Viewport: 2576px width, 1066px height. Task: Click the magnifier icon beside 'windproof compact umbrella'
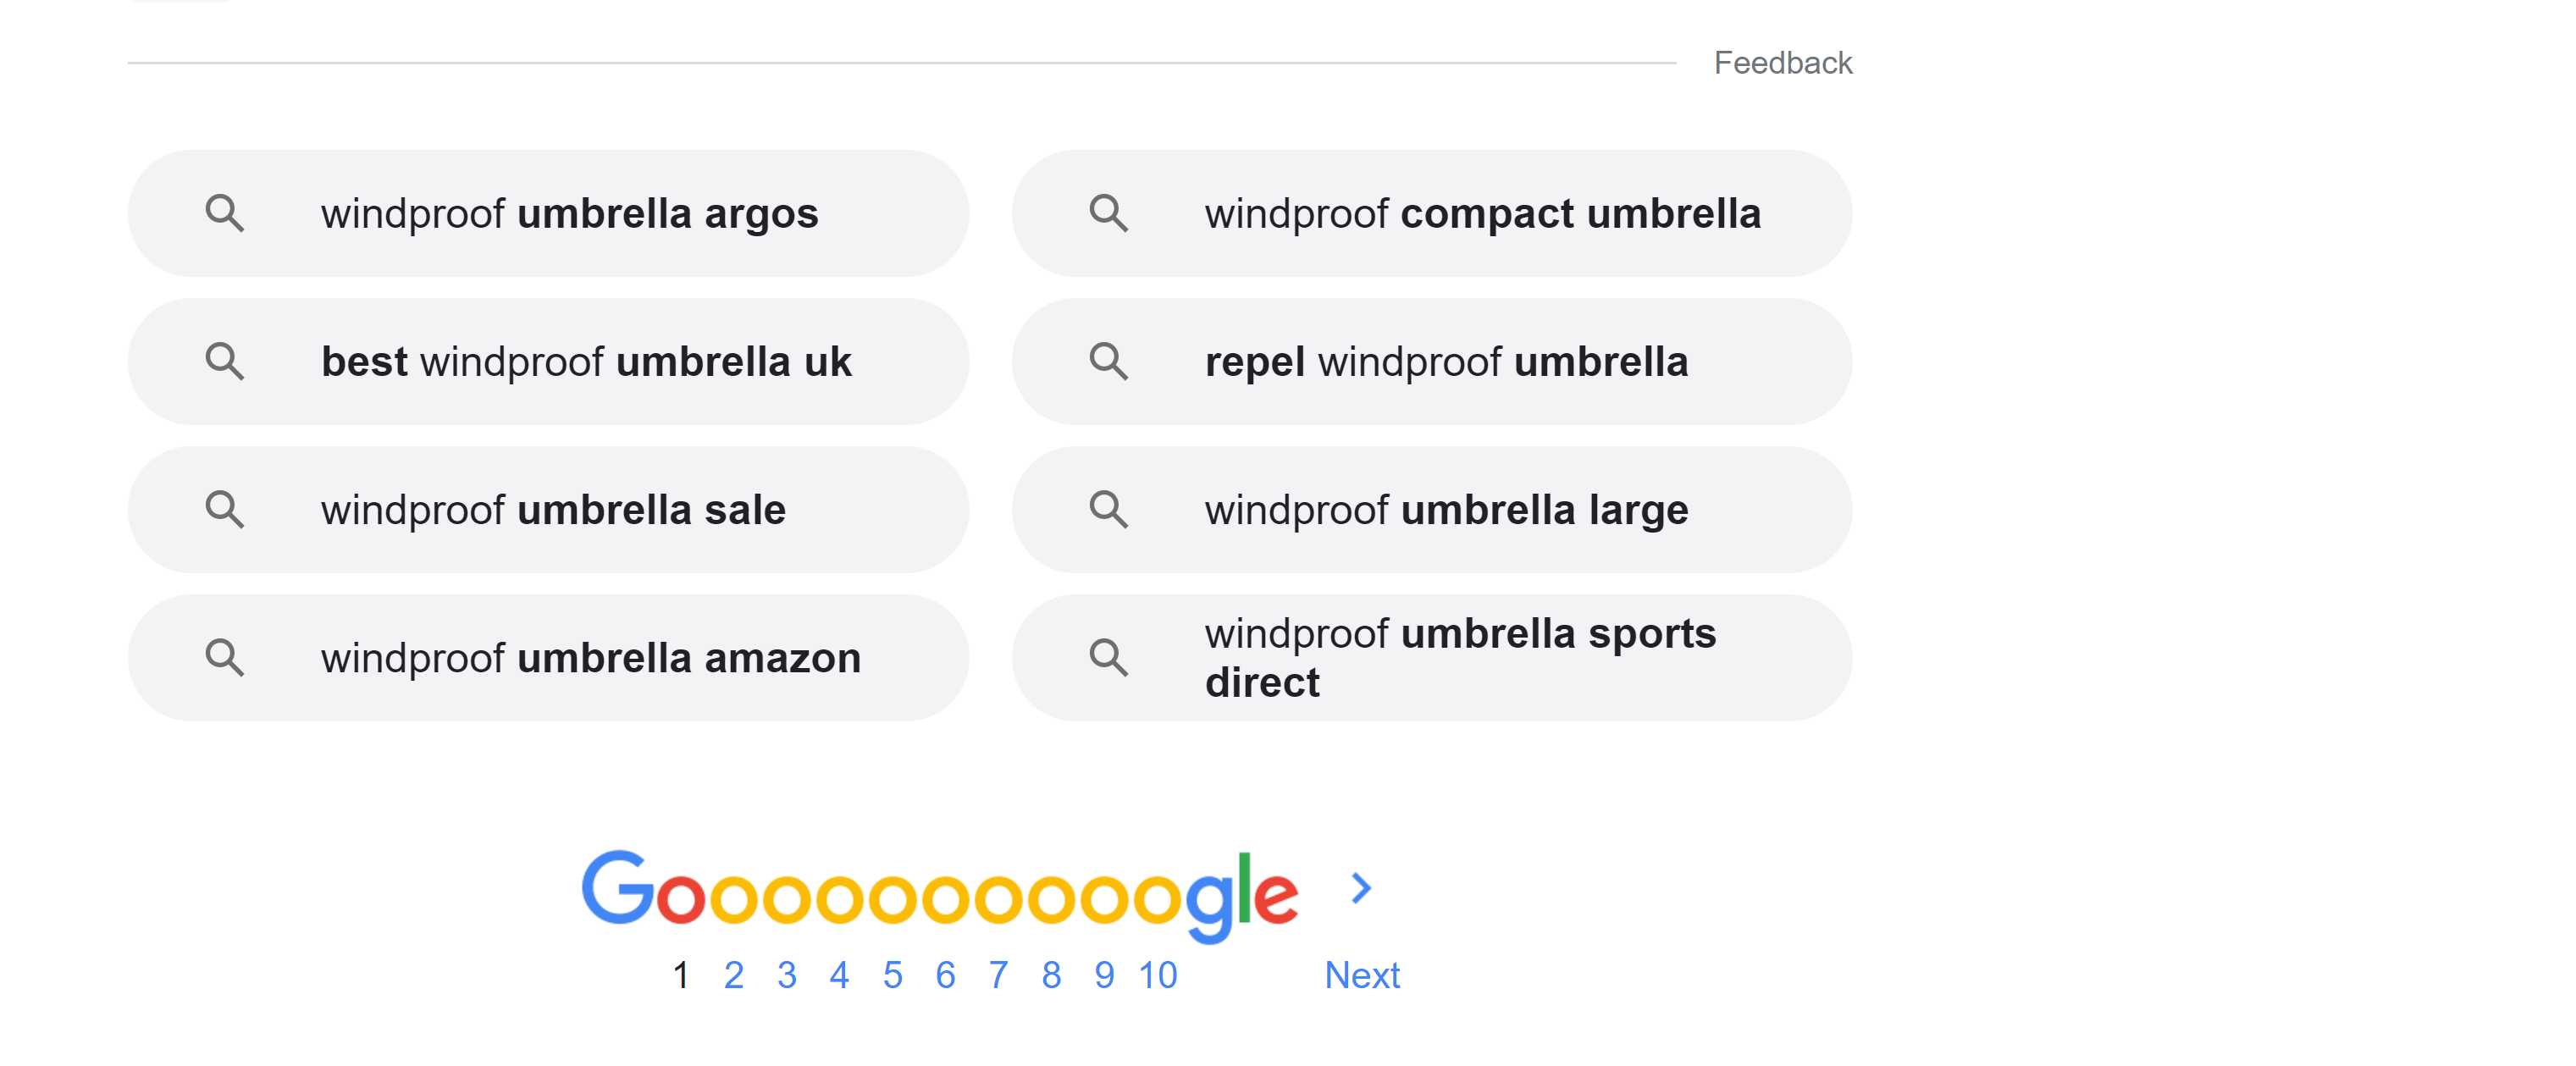1108,213
